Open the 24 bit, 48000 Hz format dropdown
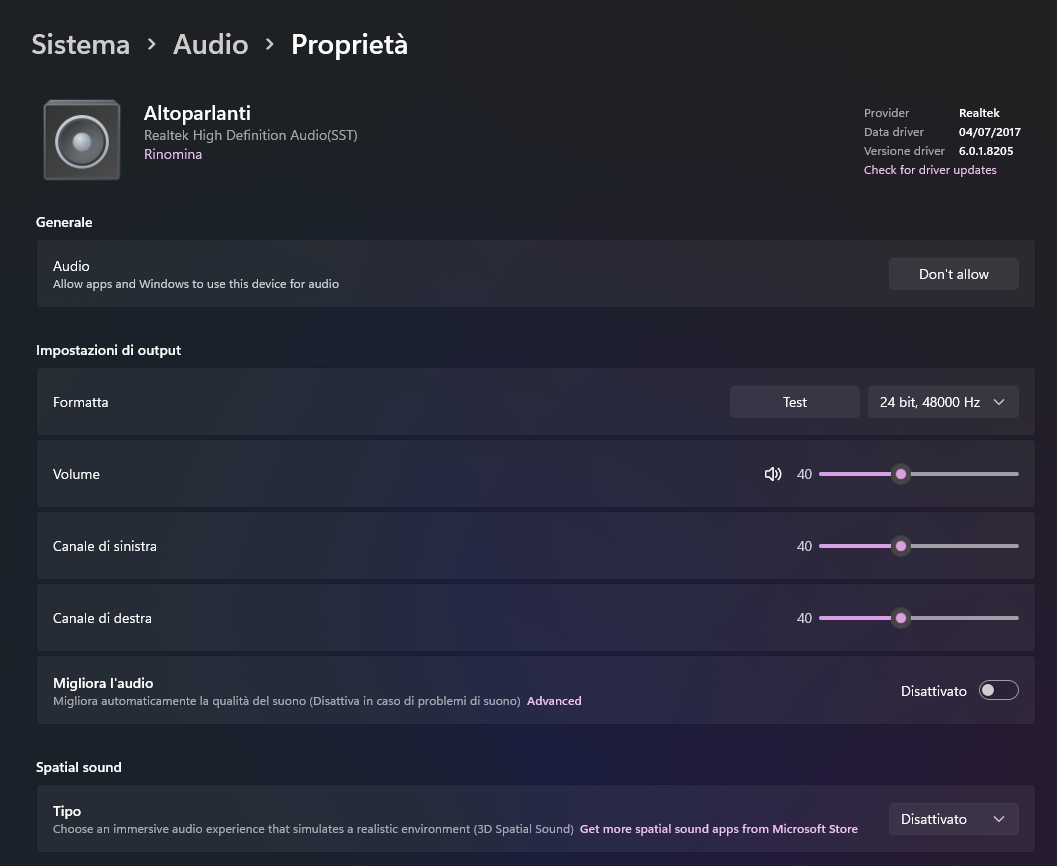Viewport: 1057px width, 866px height. [x=942, y=402]
